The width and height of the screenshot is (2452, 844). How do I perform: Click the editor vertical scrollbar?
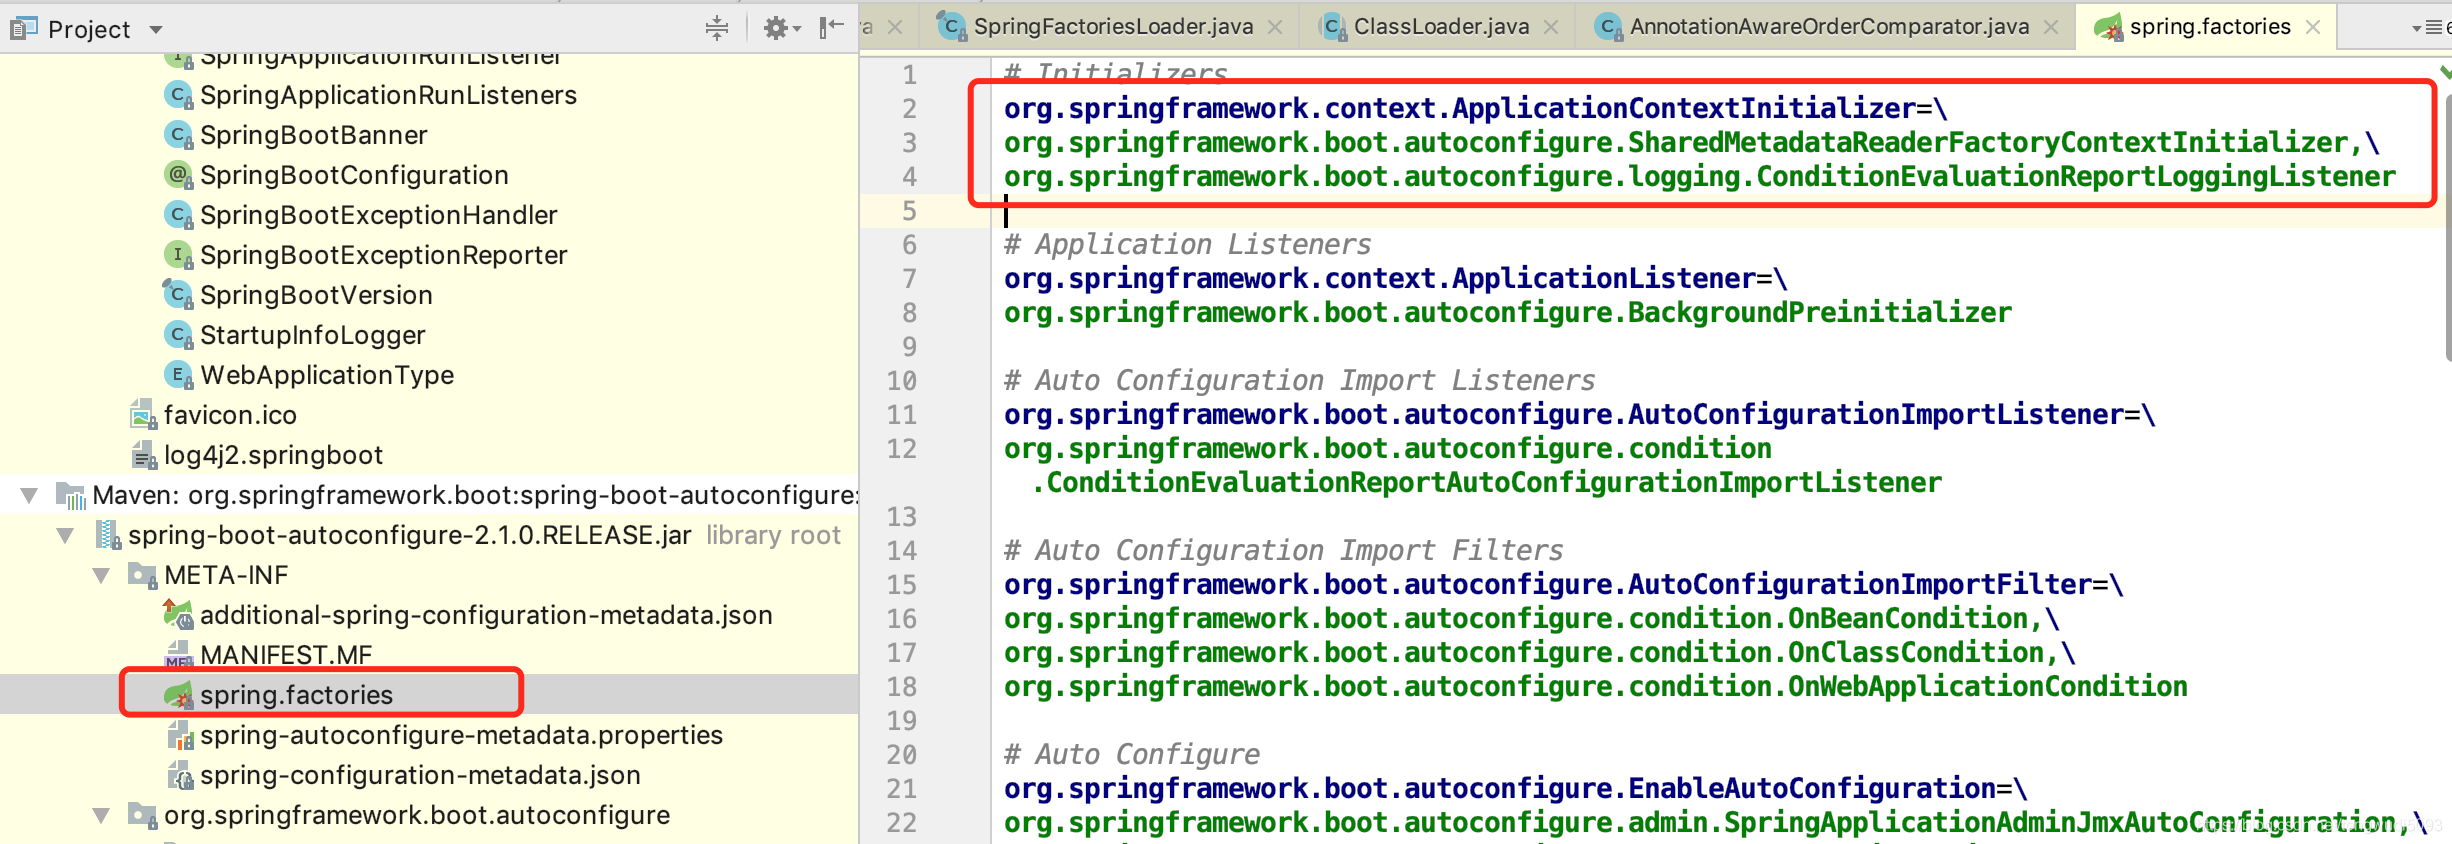[2446, 228]
